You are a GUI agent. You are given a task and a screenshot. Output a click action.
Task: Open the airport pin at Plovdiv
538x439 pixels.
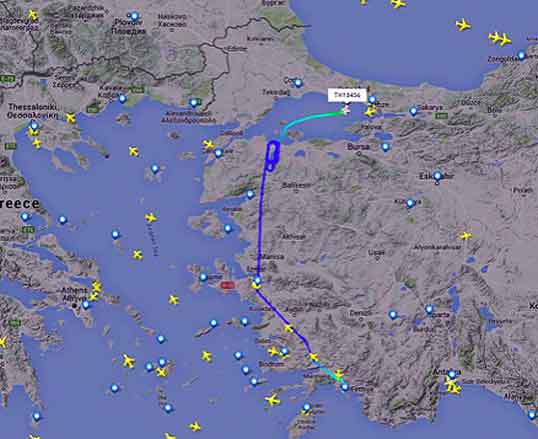pyautogui.click(x=134, y=16)
